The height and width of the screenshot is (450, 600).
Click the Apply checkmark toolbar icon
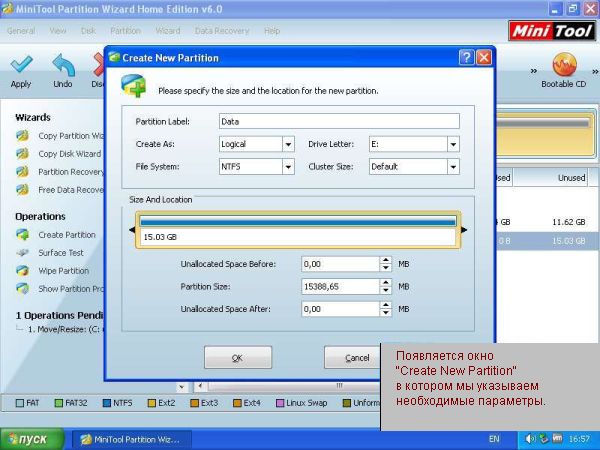pos(20,67)
